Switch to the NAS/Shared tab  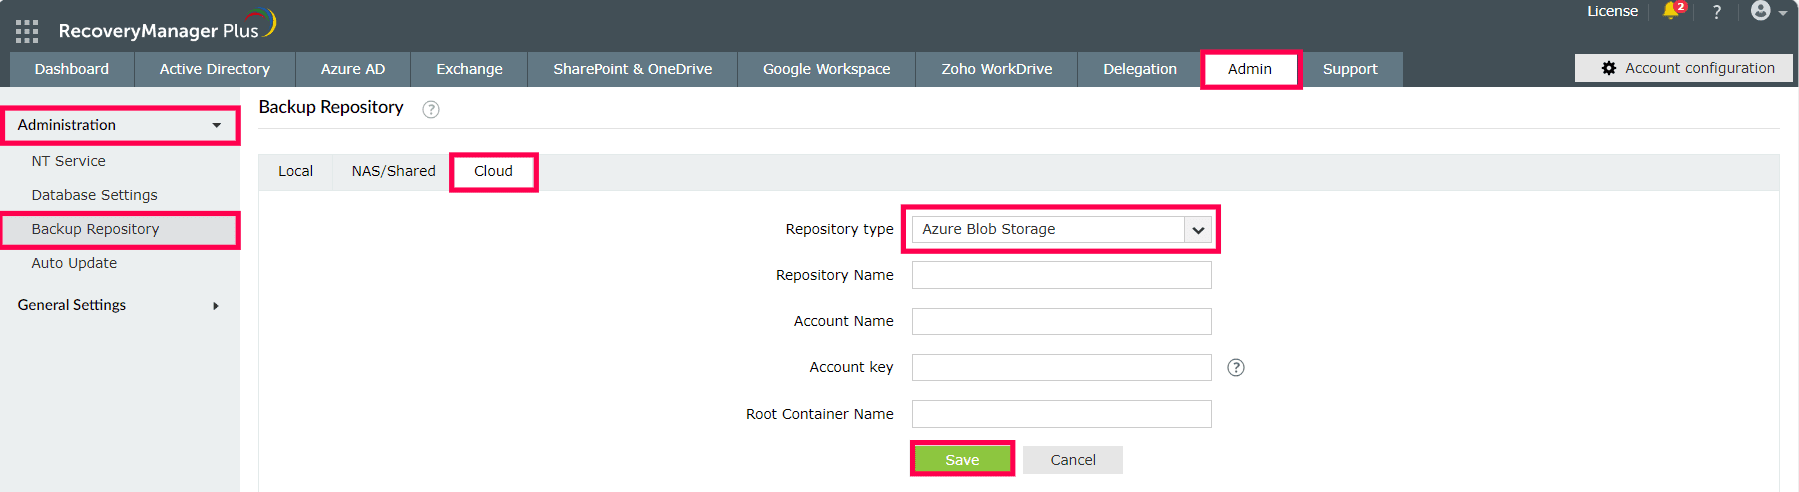(x=393, y=171)
